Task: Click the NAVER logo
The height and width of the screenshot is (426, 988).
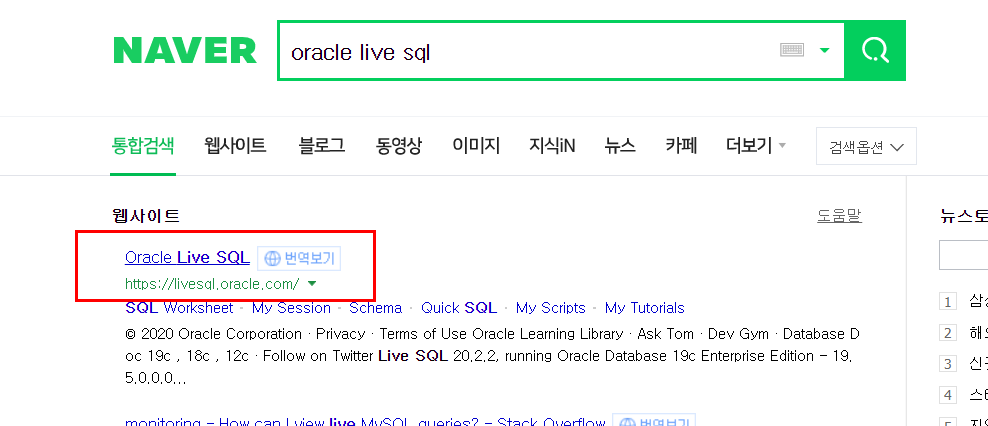Action: click(185, 50)
